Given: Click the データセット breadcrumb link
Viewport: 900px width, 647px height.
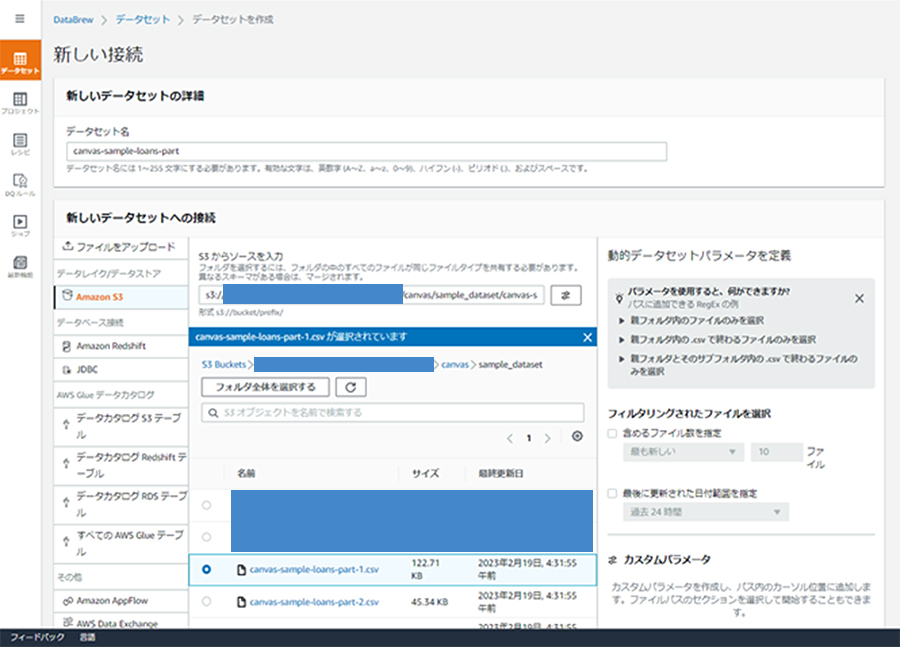Looking at the screenshot, I should click(x=143, y=20).
